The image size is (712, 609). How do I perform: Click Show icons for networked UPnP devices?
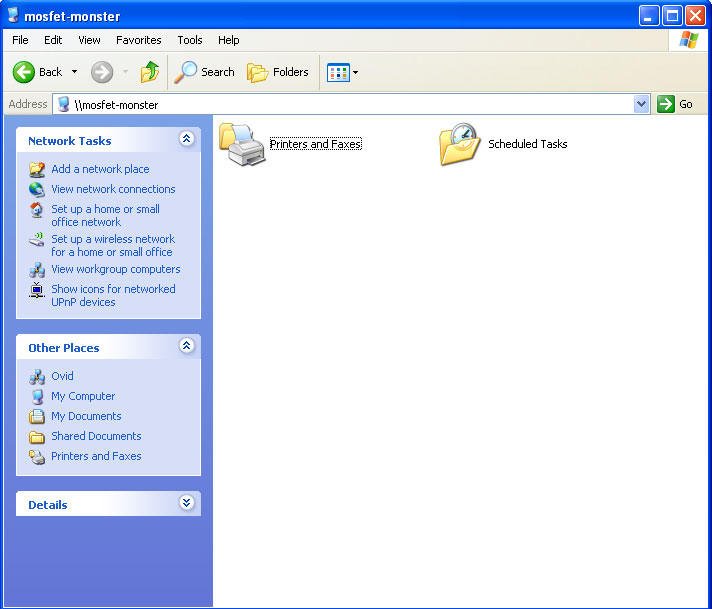[x=113, y=295]
